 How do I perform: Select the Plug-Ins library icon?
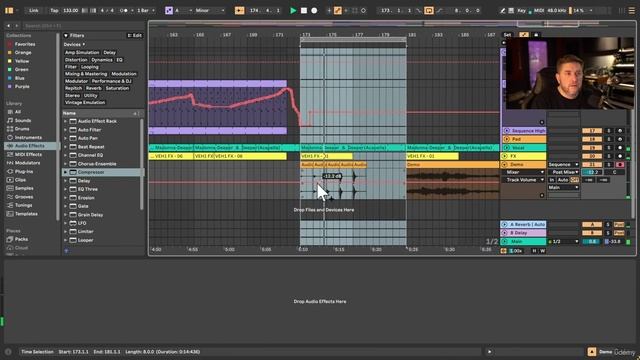tap(10, 171)
